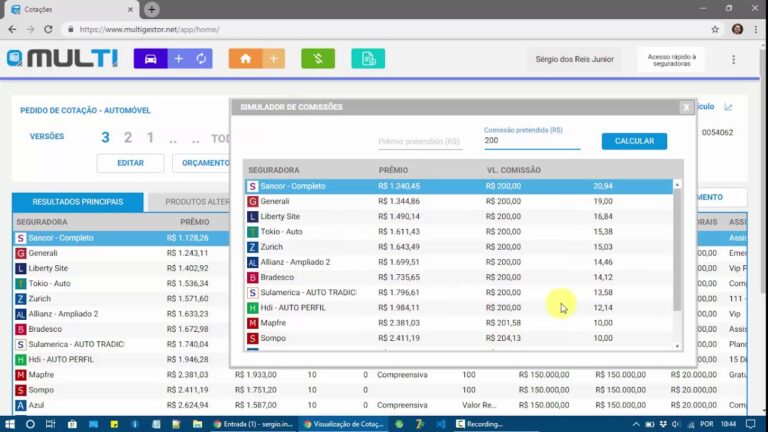The height and width of the screenshot is (432, 768).
Task: Click the CALCULAR button
Action: 634,141
